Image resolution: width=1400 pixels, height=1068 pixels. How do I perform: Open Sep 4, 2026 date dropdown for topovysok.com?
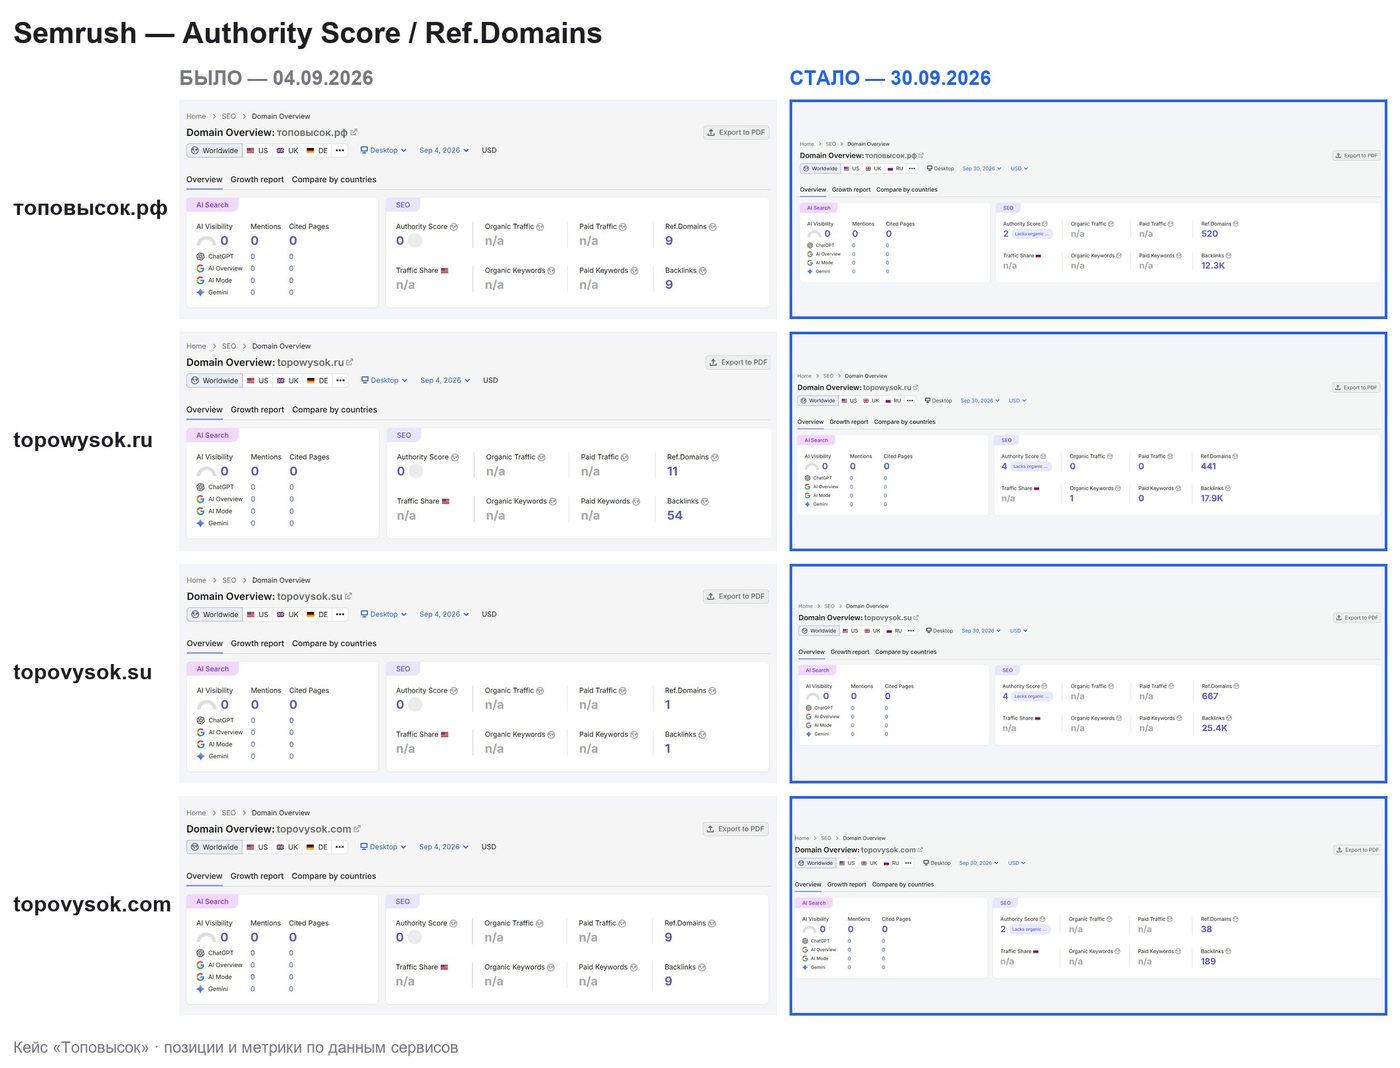(x=444, y=847)
